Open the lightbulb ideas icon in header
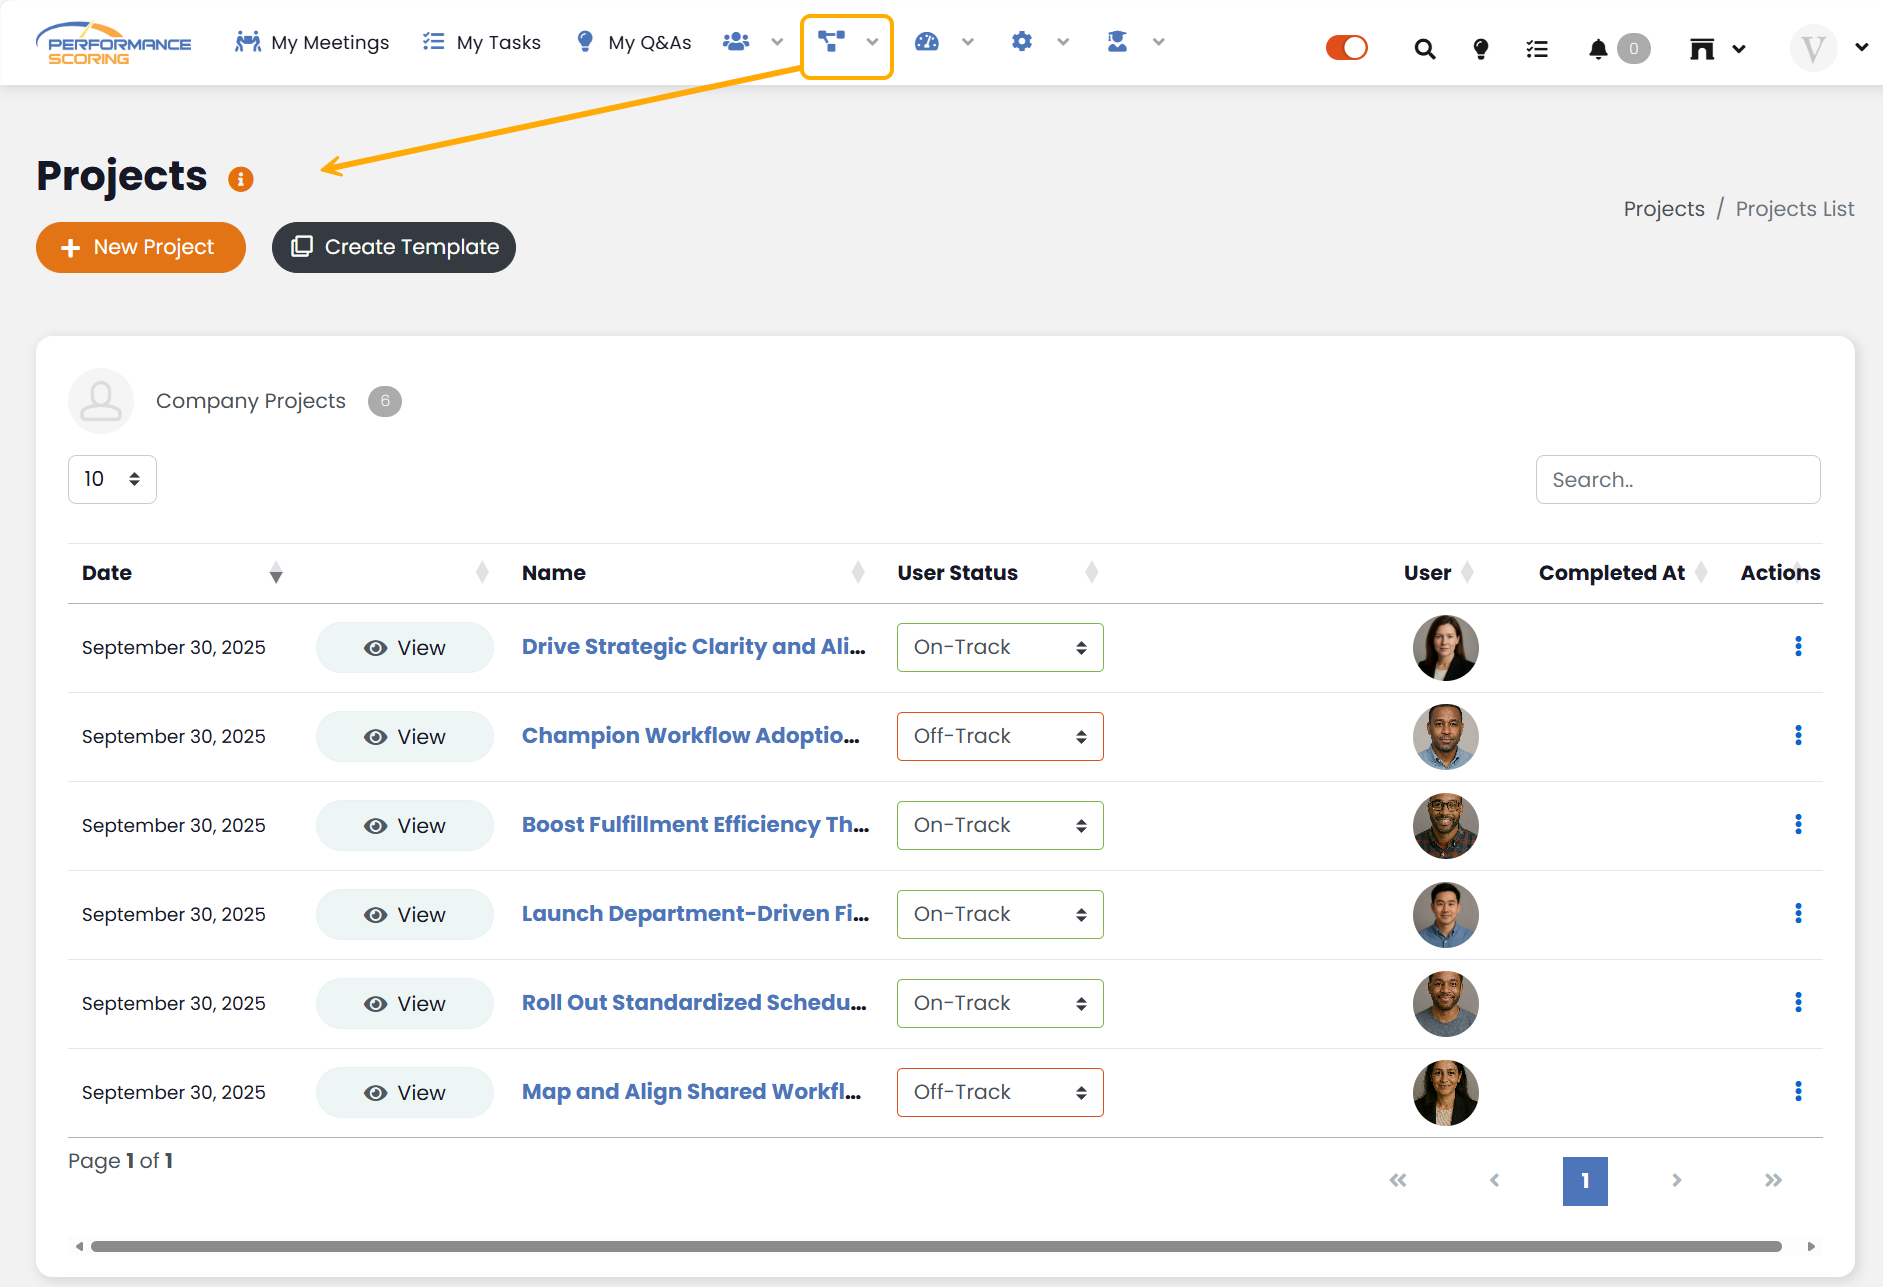The width and height of the screenshot is (1883, 1287). click(x=1481, y=48)
